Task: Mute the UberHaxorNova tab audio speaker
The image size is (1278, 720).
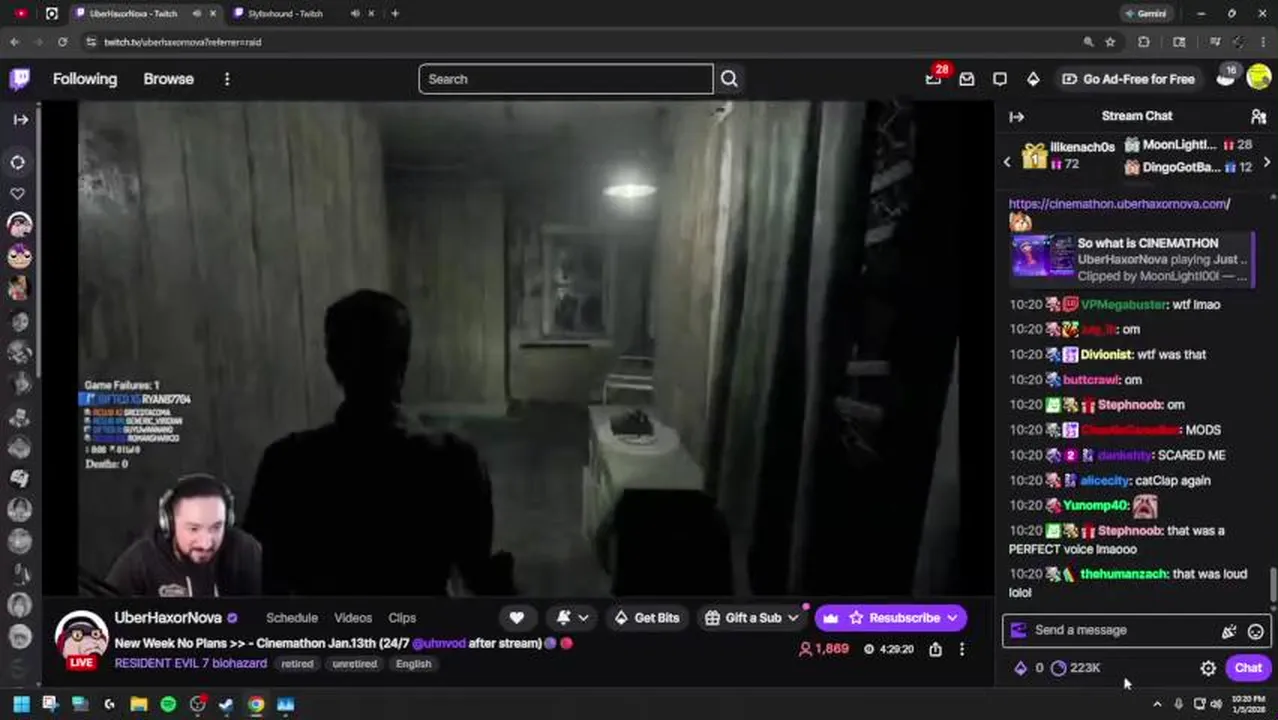Action: coord(196,13)
